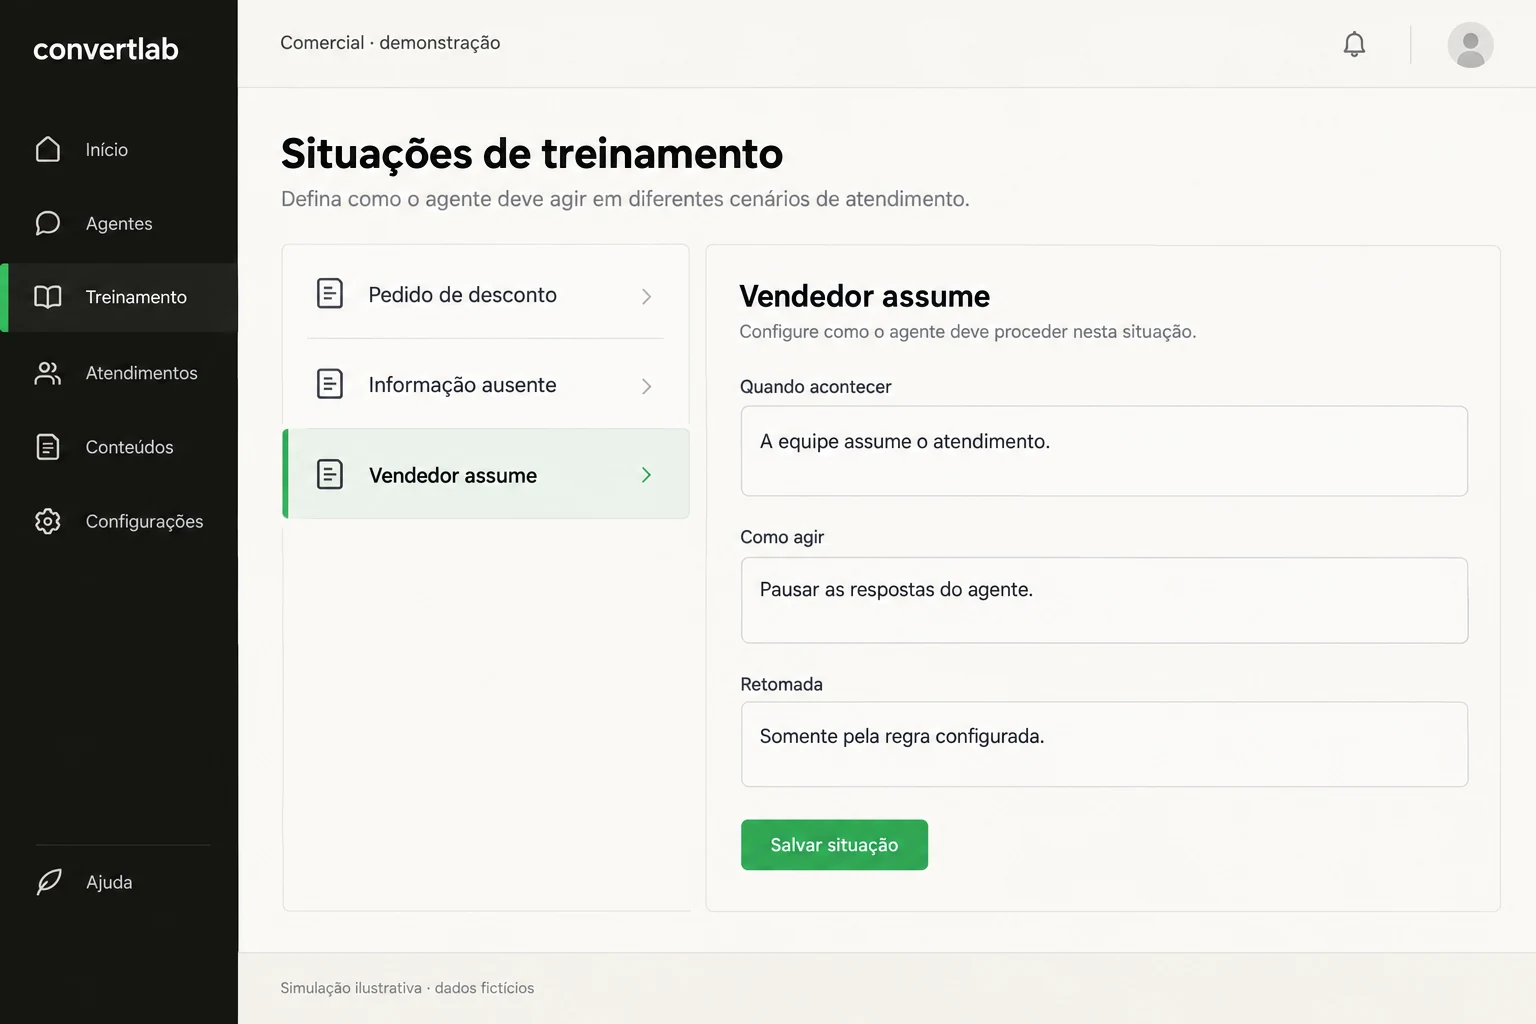
Task: Select the Treinamento sidebar item
Action: (119, 297)
